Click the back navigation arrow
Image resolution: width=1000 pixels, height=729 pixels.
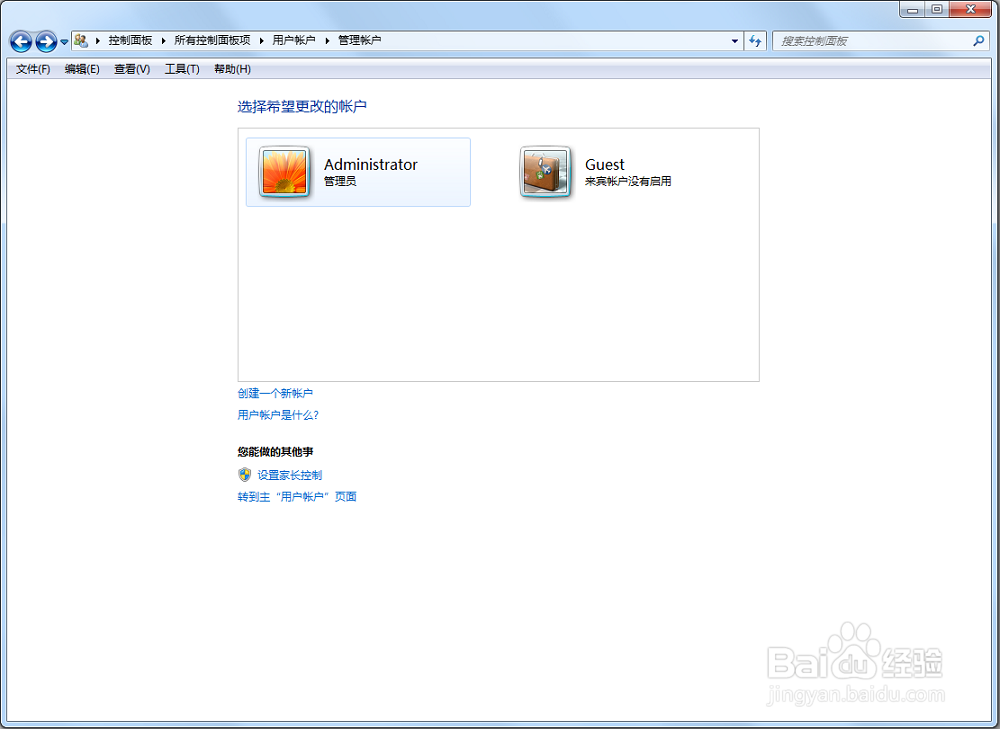point(20,41)
